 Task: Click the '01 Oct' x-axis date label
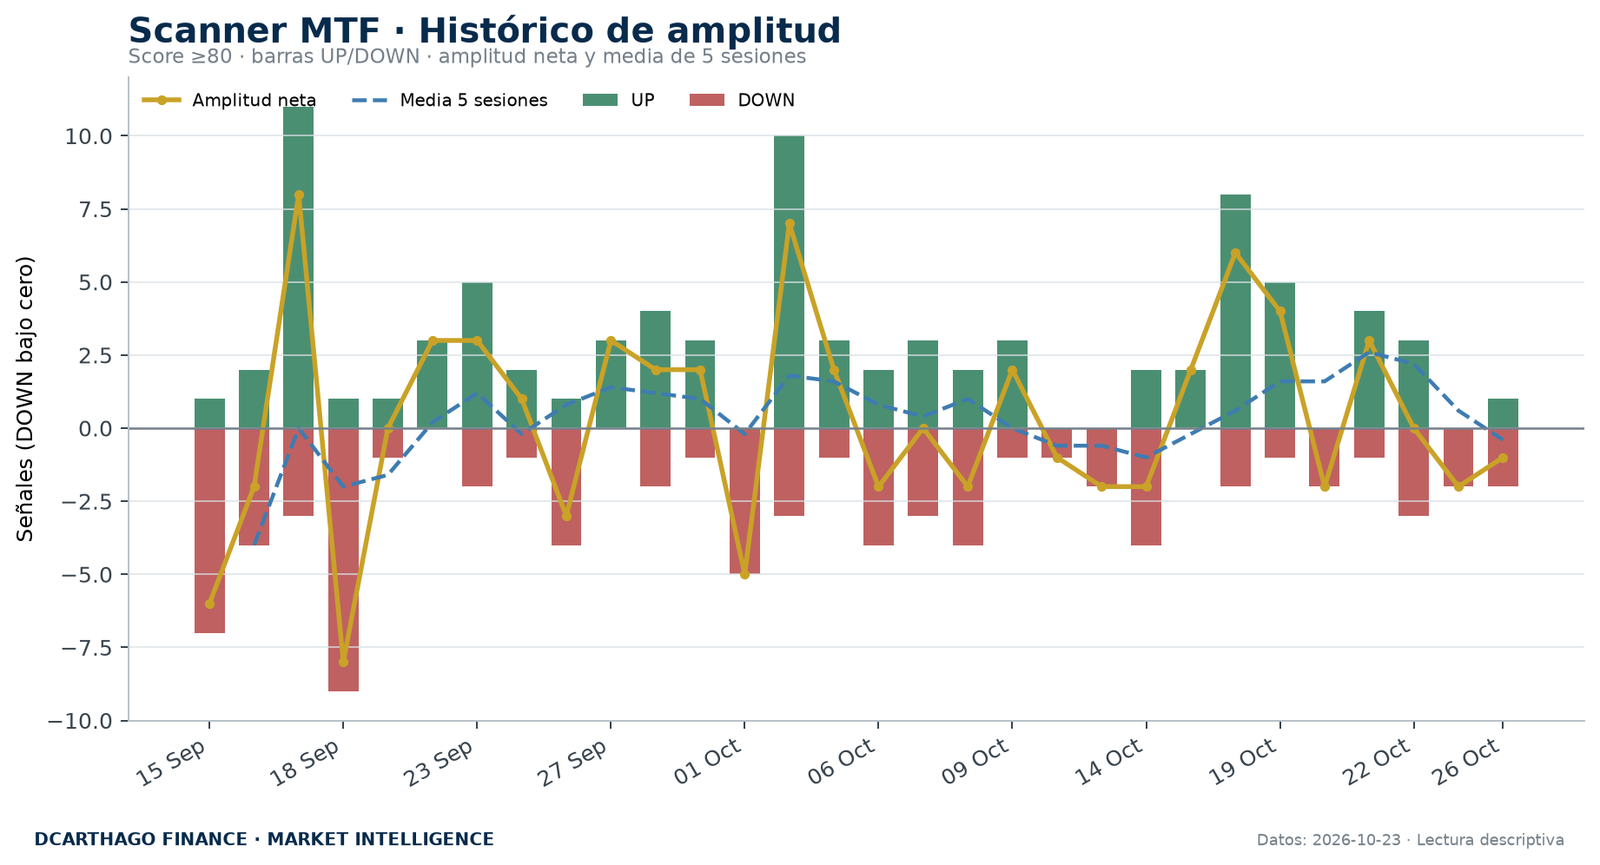[x=708, y=762]
